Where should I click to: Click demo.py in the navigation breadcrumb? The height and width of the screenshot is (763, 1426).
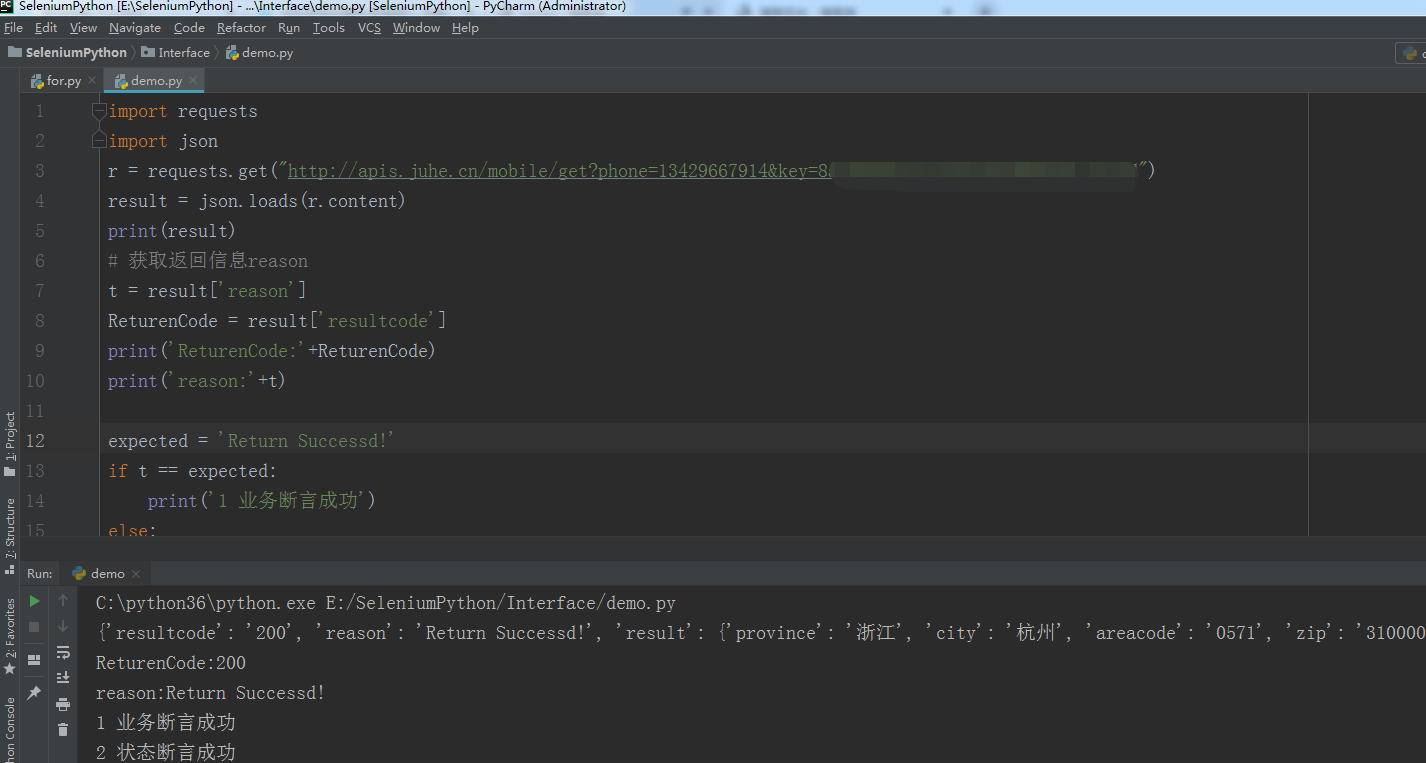click(x=267, y=52)
